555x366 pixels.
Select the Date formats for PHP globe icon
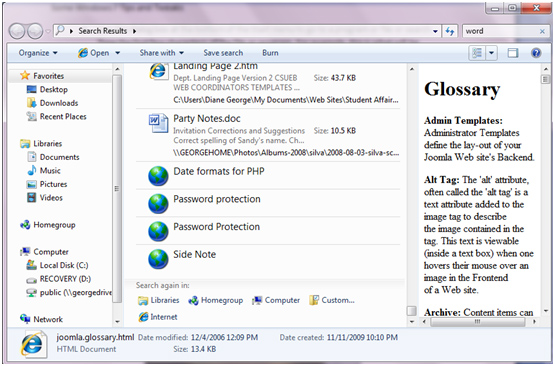click(x=158, y=176)
